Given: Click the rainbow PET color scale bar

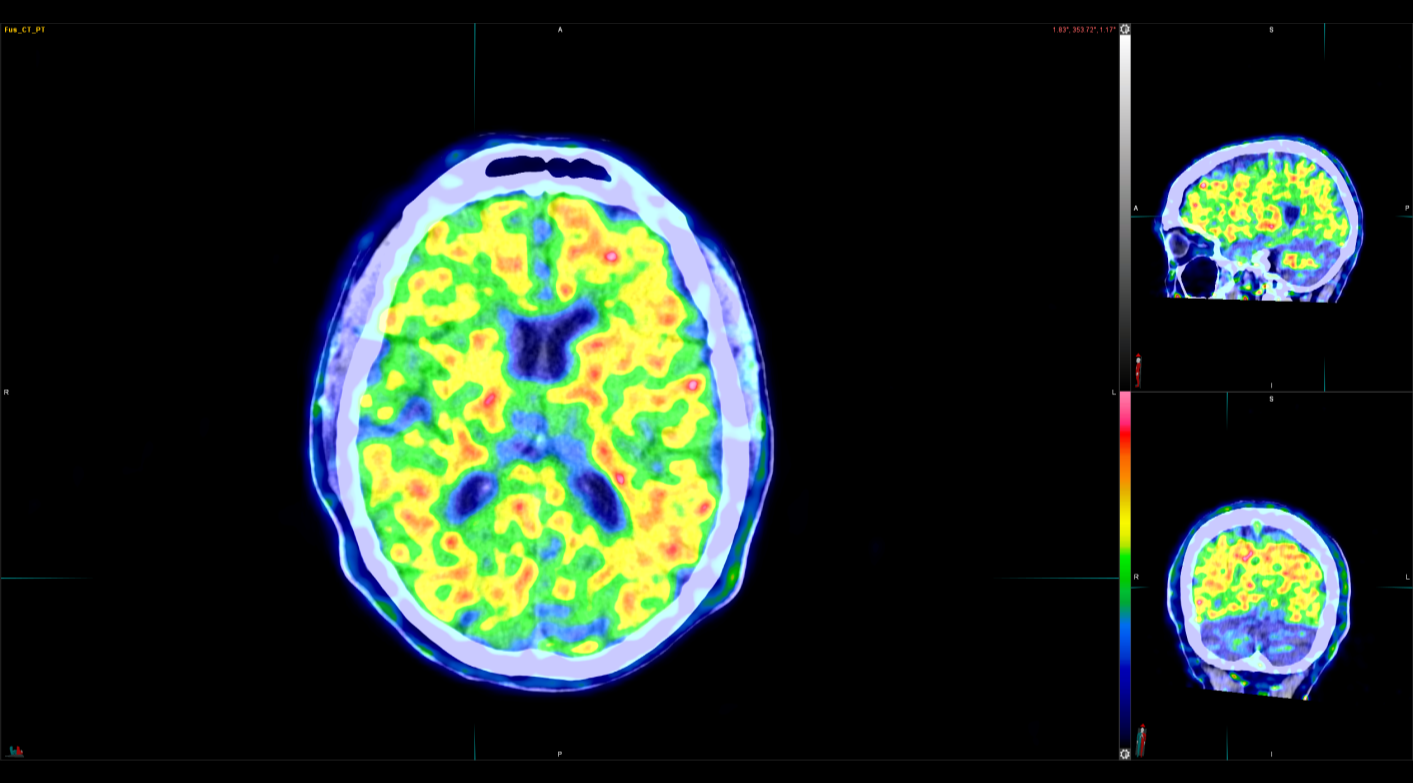Looking at the screenshot, I should click(1125, 570).
